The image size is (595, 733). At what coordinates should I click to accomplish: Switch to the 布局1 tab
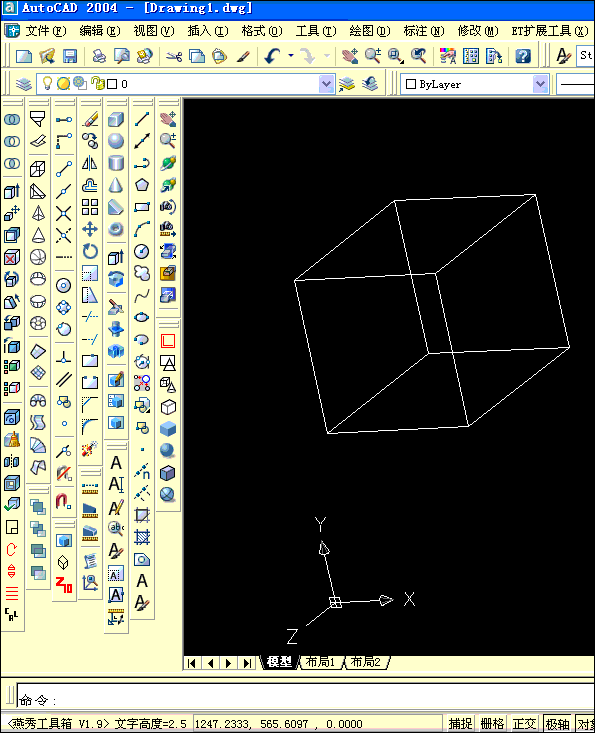[320, 662]
